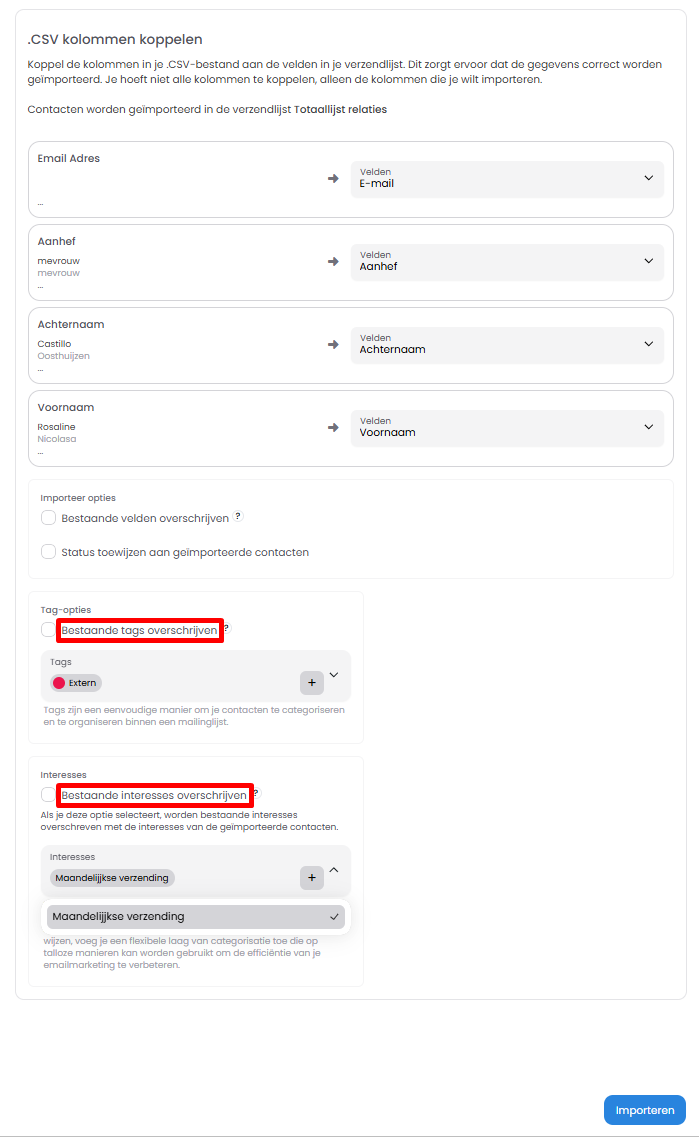Click the arrow icon in Email Adres row
The width and height of the screenshot is (699, 1137).
(x=333, y=178)
